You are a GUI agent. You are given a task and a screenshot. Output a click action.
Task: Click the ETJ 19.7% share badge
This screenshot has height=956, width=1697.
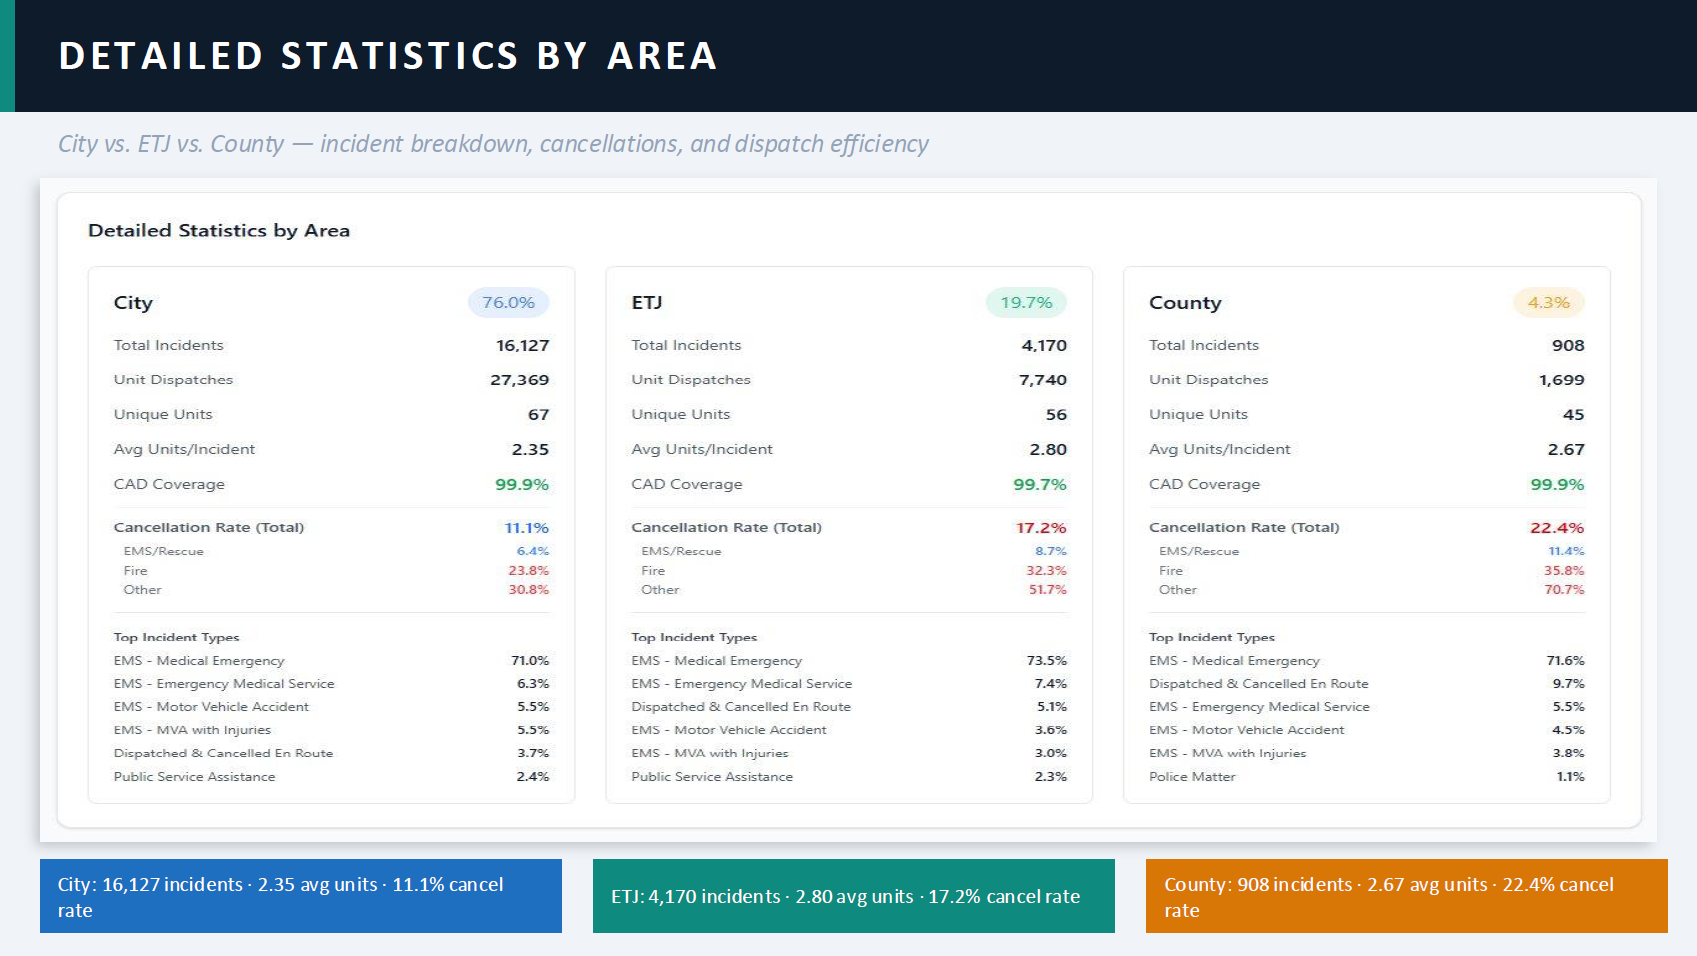pyautogui.click(x=1026, y=302)
